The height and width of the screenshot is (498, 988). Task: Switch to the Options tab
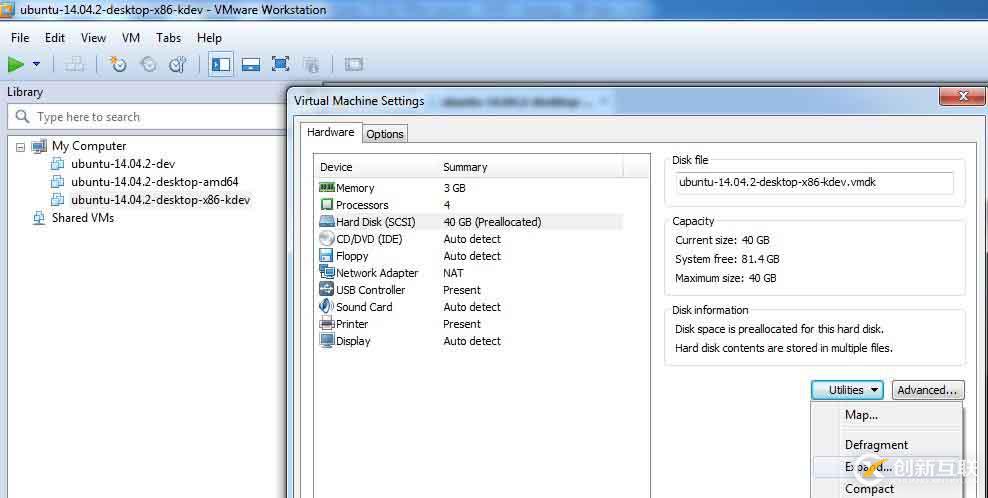tap(385, 134)
